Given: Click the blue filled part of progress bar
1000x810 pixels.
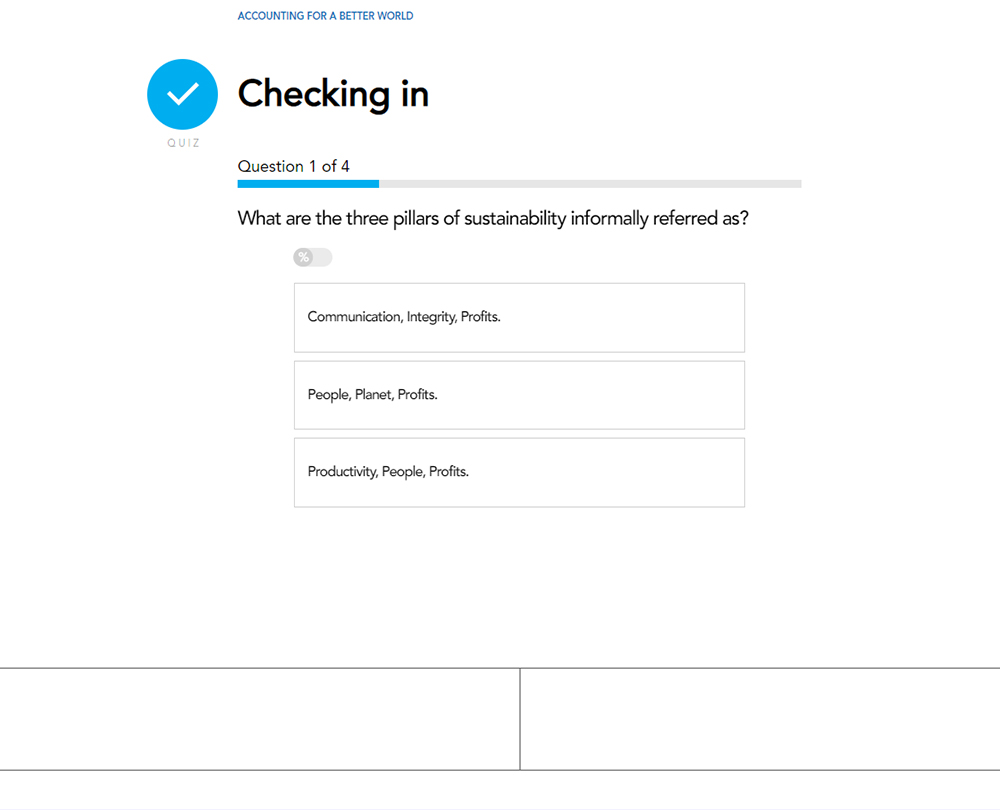Looking at the screenshot, I should (x=308, y=184).
